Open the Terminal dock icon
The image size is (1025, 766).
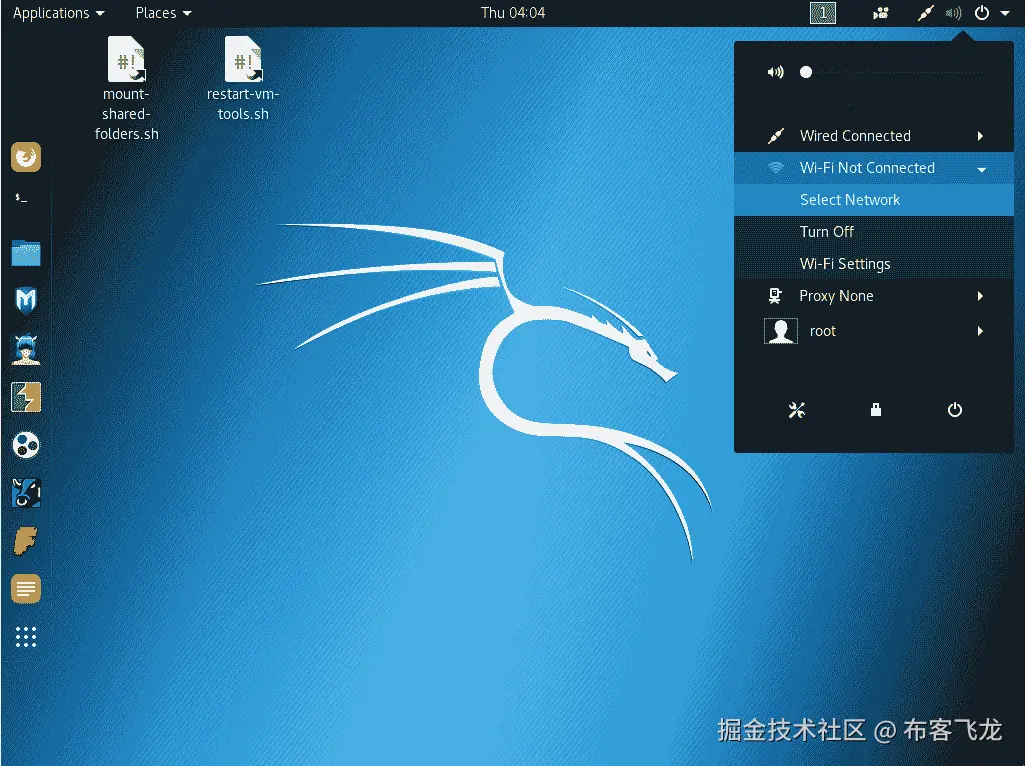22,197
